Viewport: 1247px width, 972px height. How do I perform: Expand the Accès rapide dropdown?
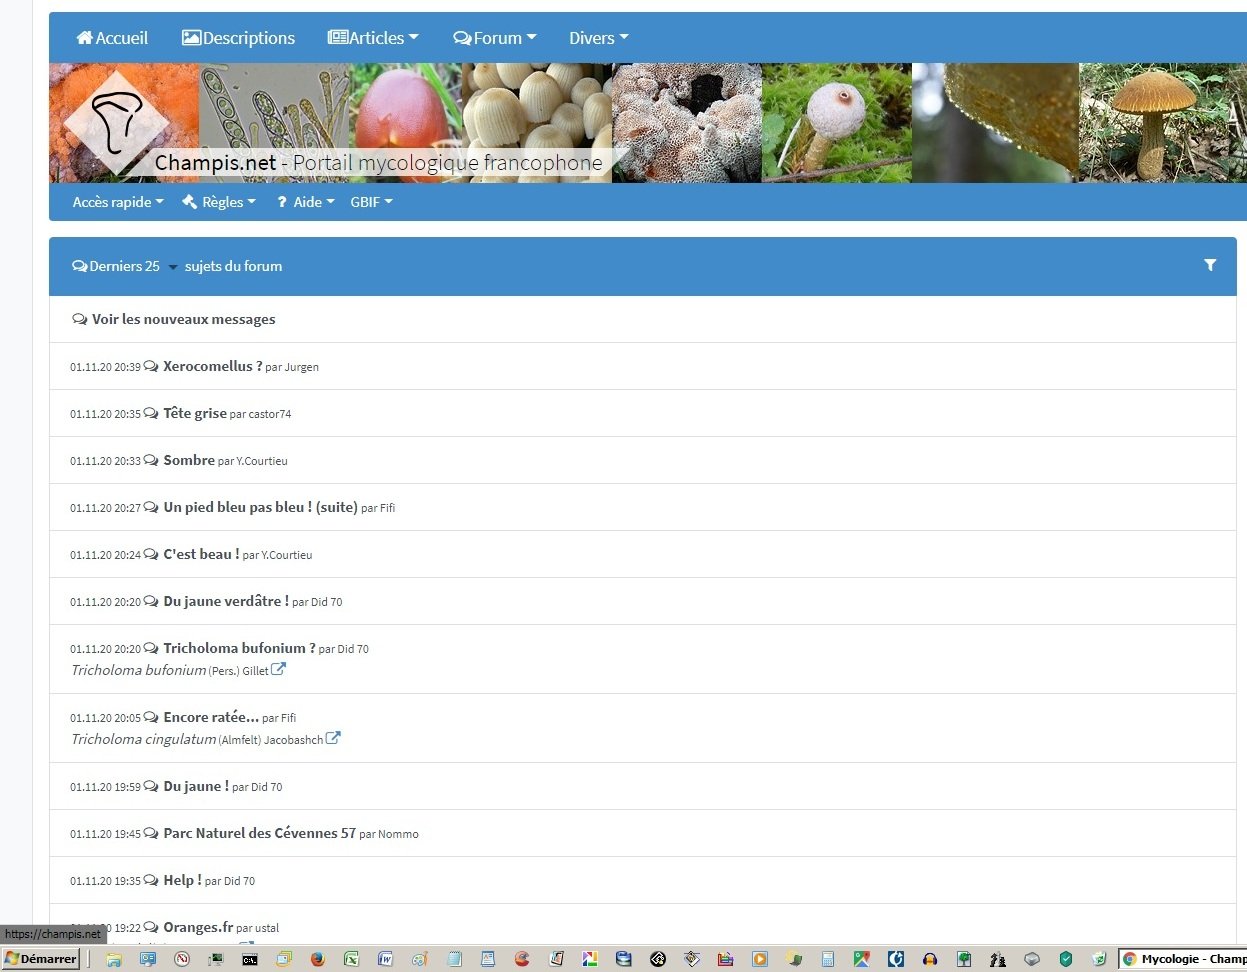click(x=118, y=202)
